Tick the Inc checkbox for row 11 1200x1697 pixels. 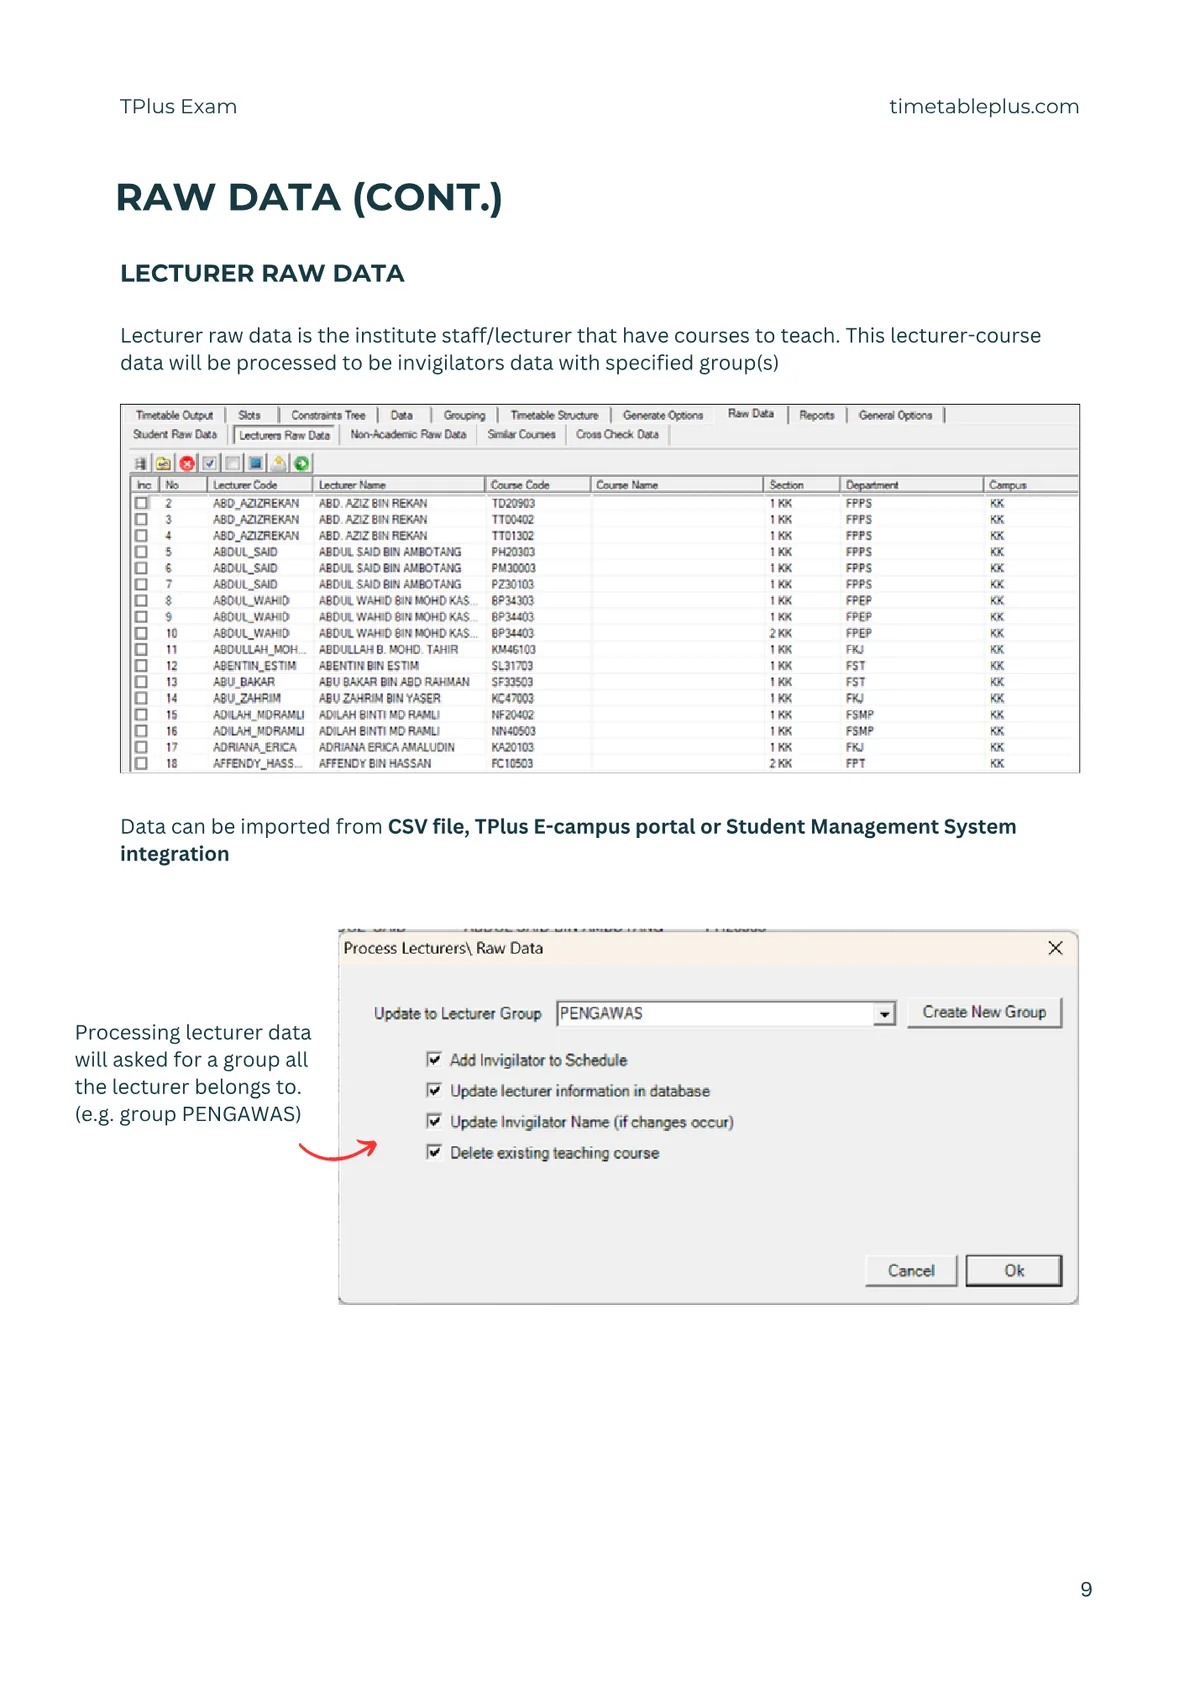pos(141,650)
